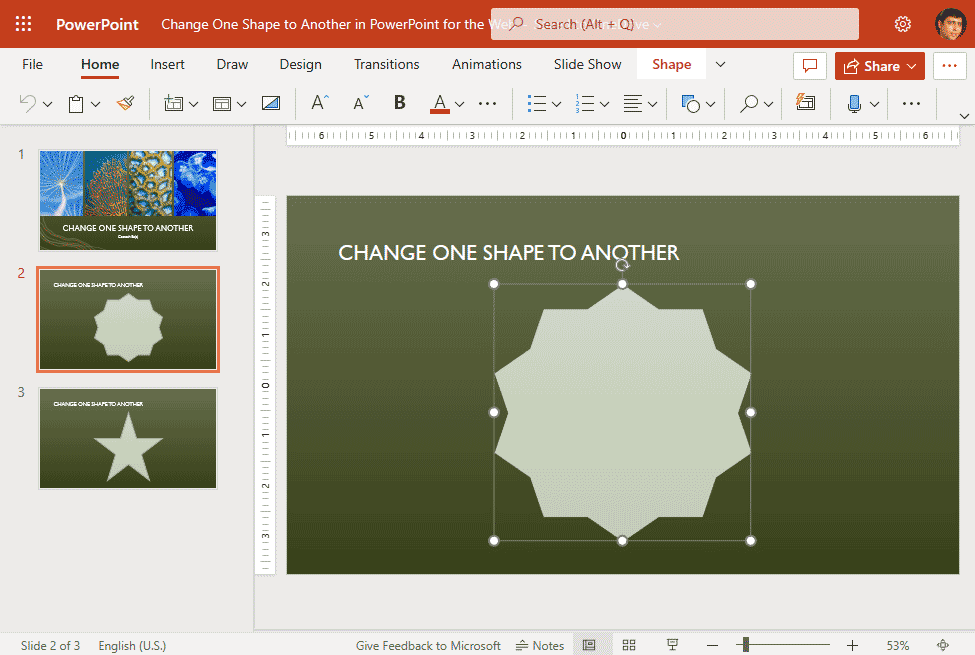
Task: Click the Increase Font Size icon
Action: 317,102
